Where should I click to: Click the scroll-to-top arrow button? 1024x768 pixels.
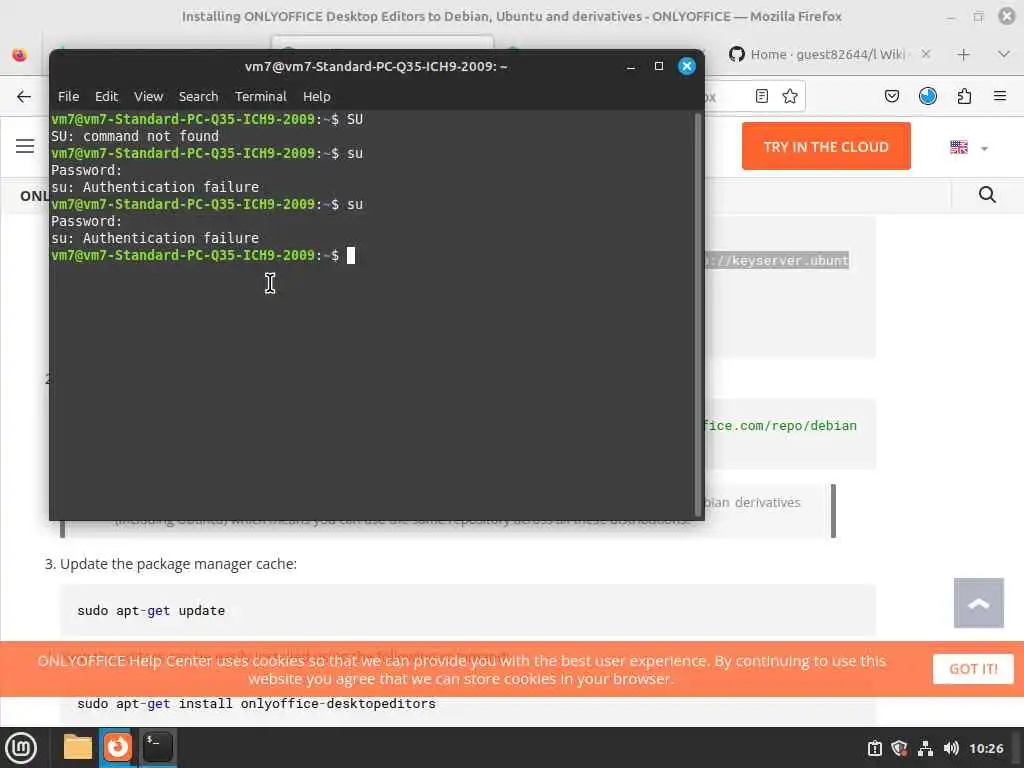(x=978, y=603)
